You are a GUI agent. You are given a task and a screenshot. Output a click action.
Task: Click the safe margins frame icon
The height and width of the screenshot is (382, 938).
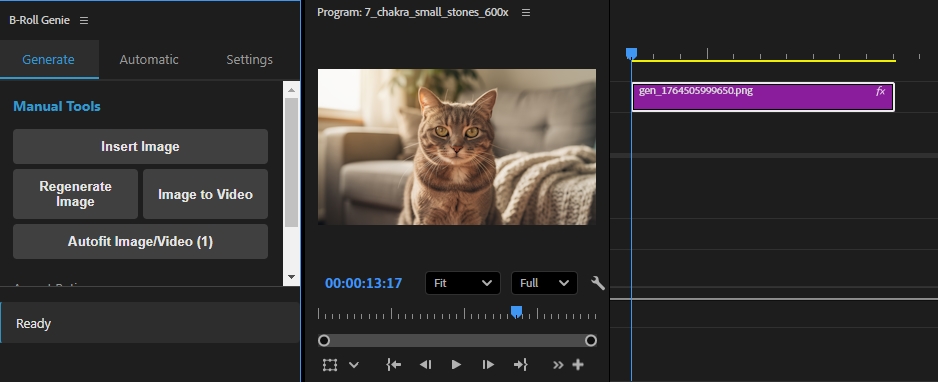(330, 365)
